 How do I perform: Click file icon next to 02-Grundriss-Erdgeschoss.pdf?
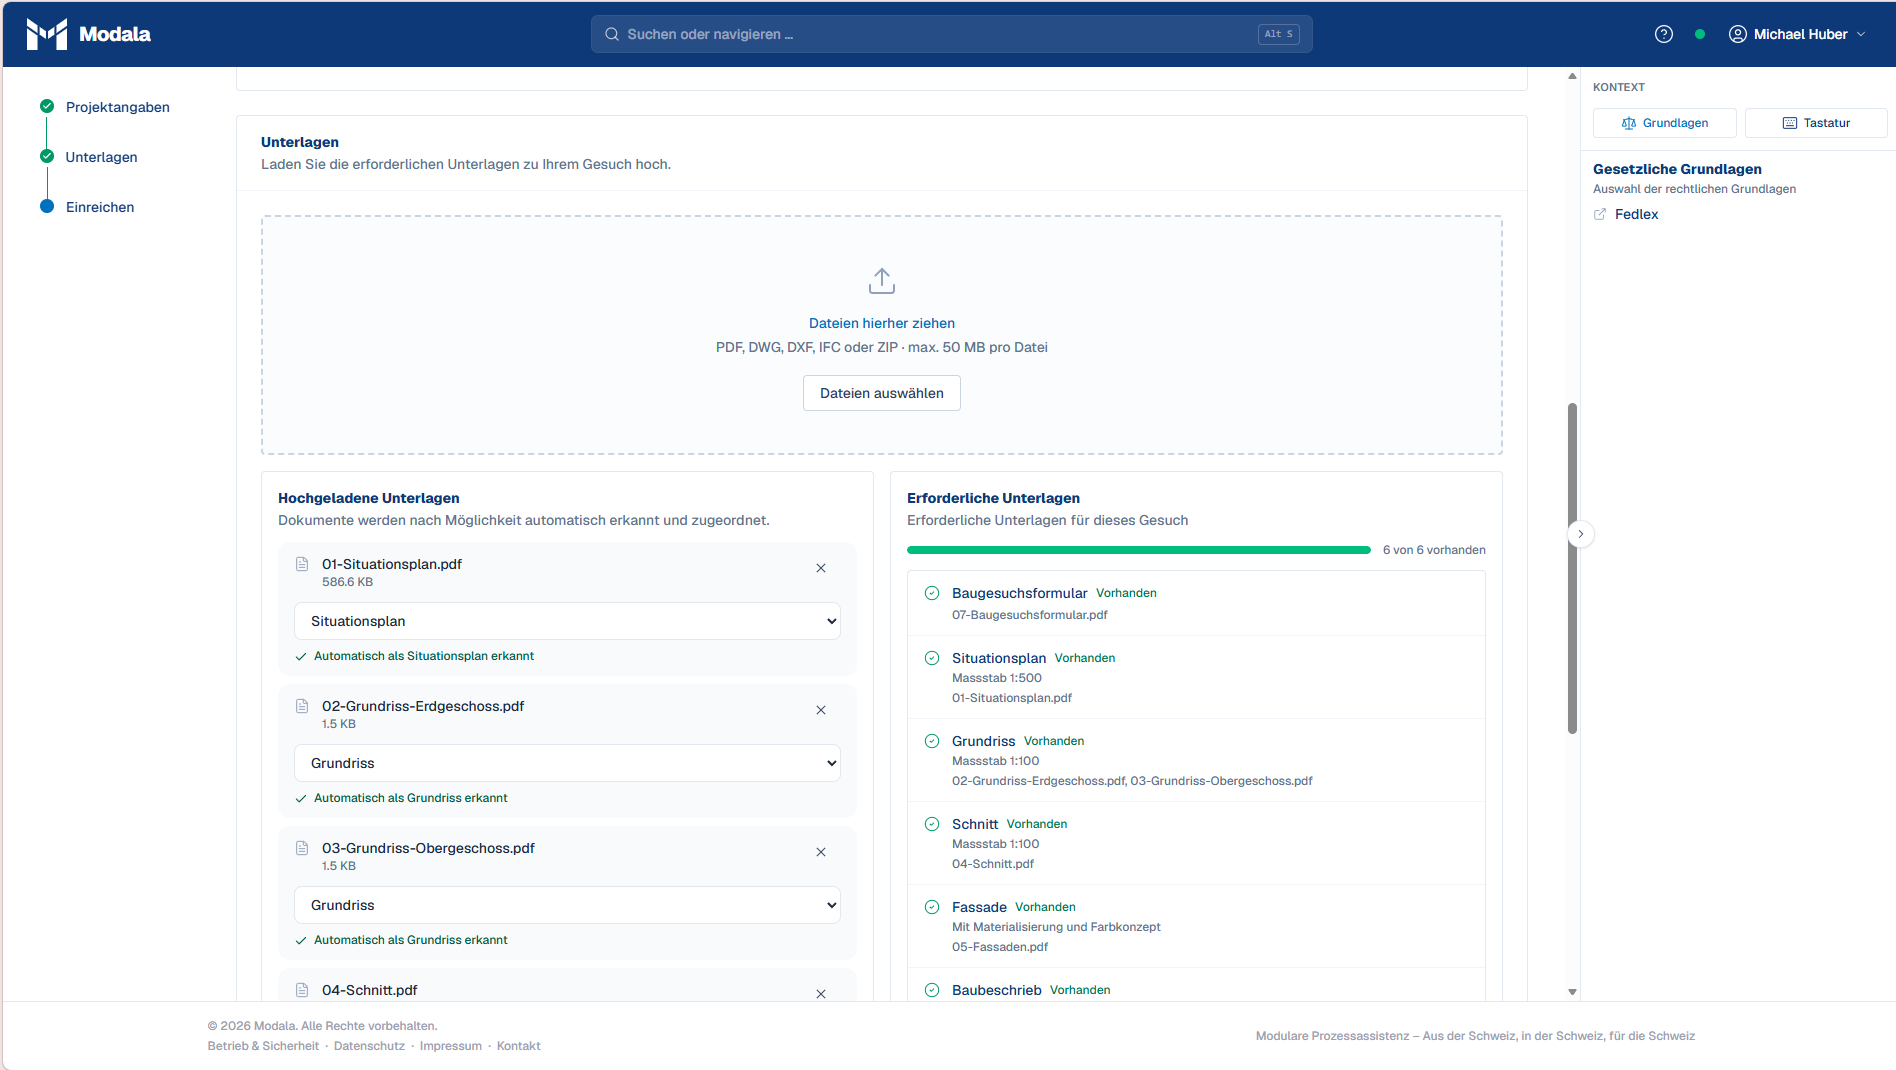tap(302, 706)
